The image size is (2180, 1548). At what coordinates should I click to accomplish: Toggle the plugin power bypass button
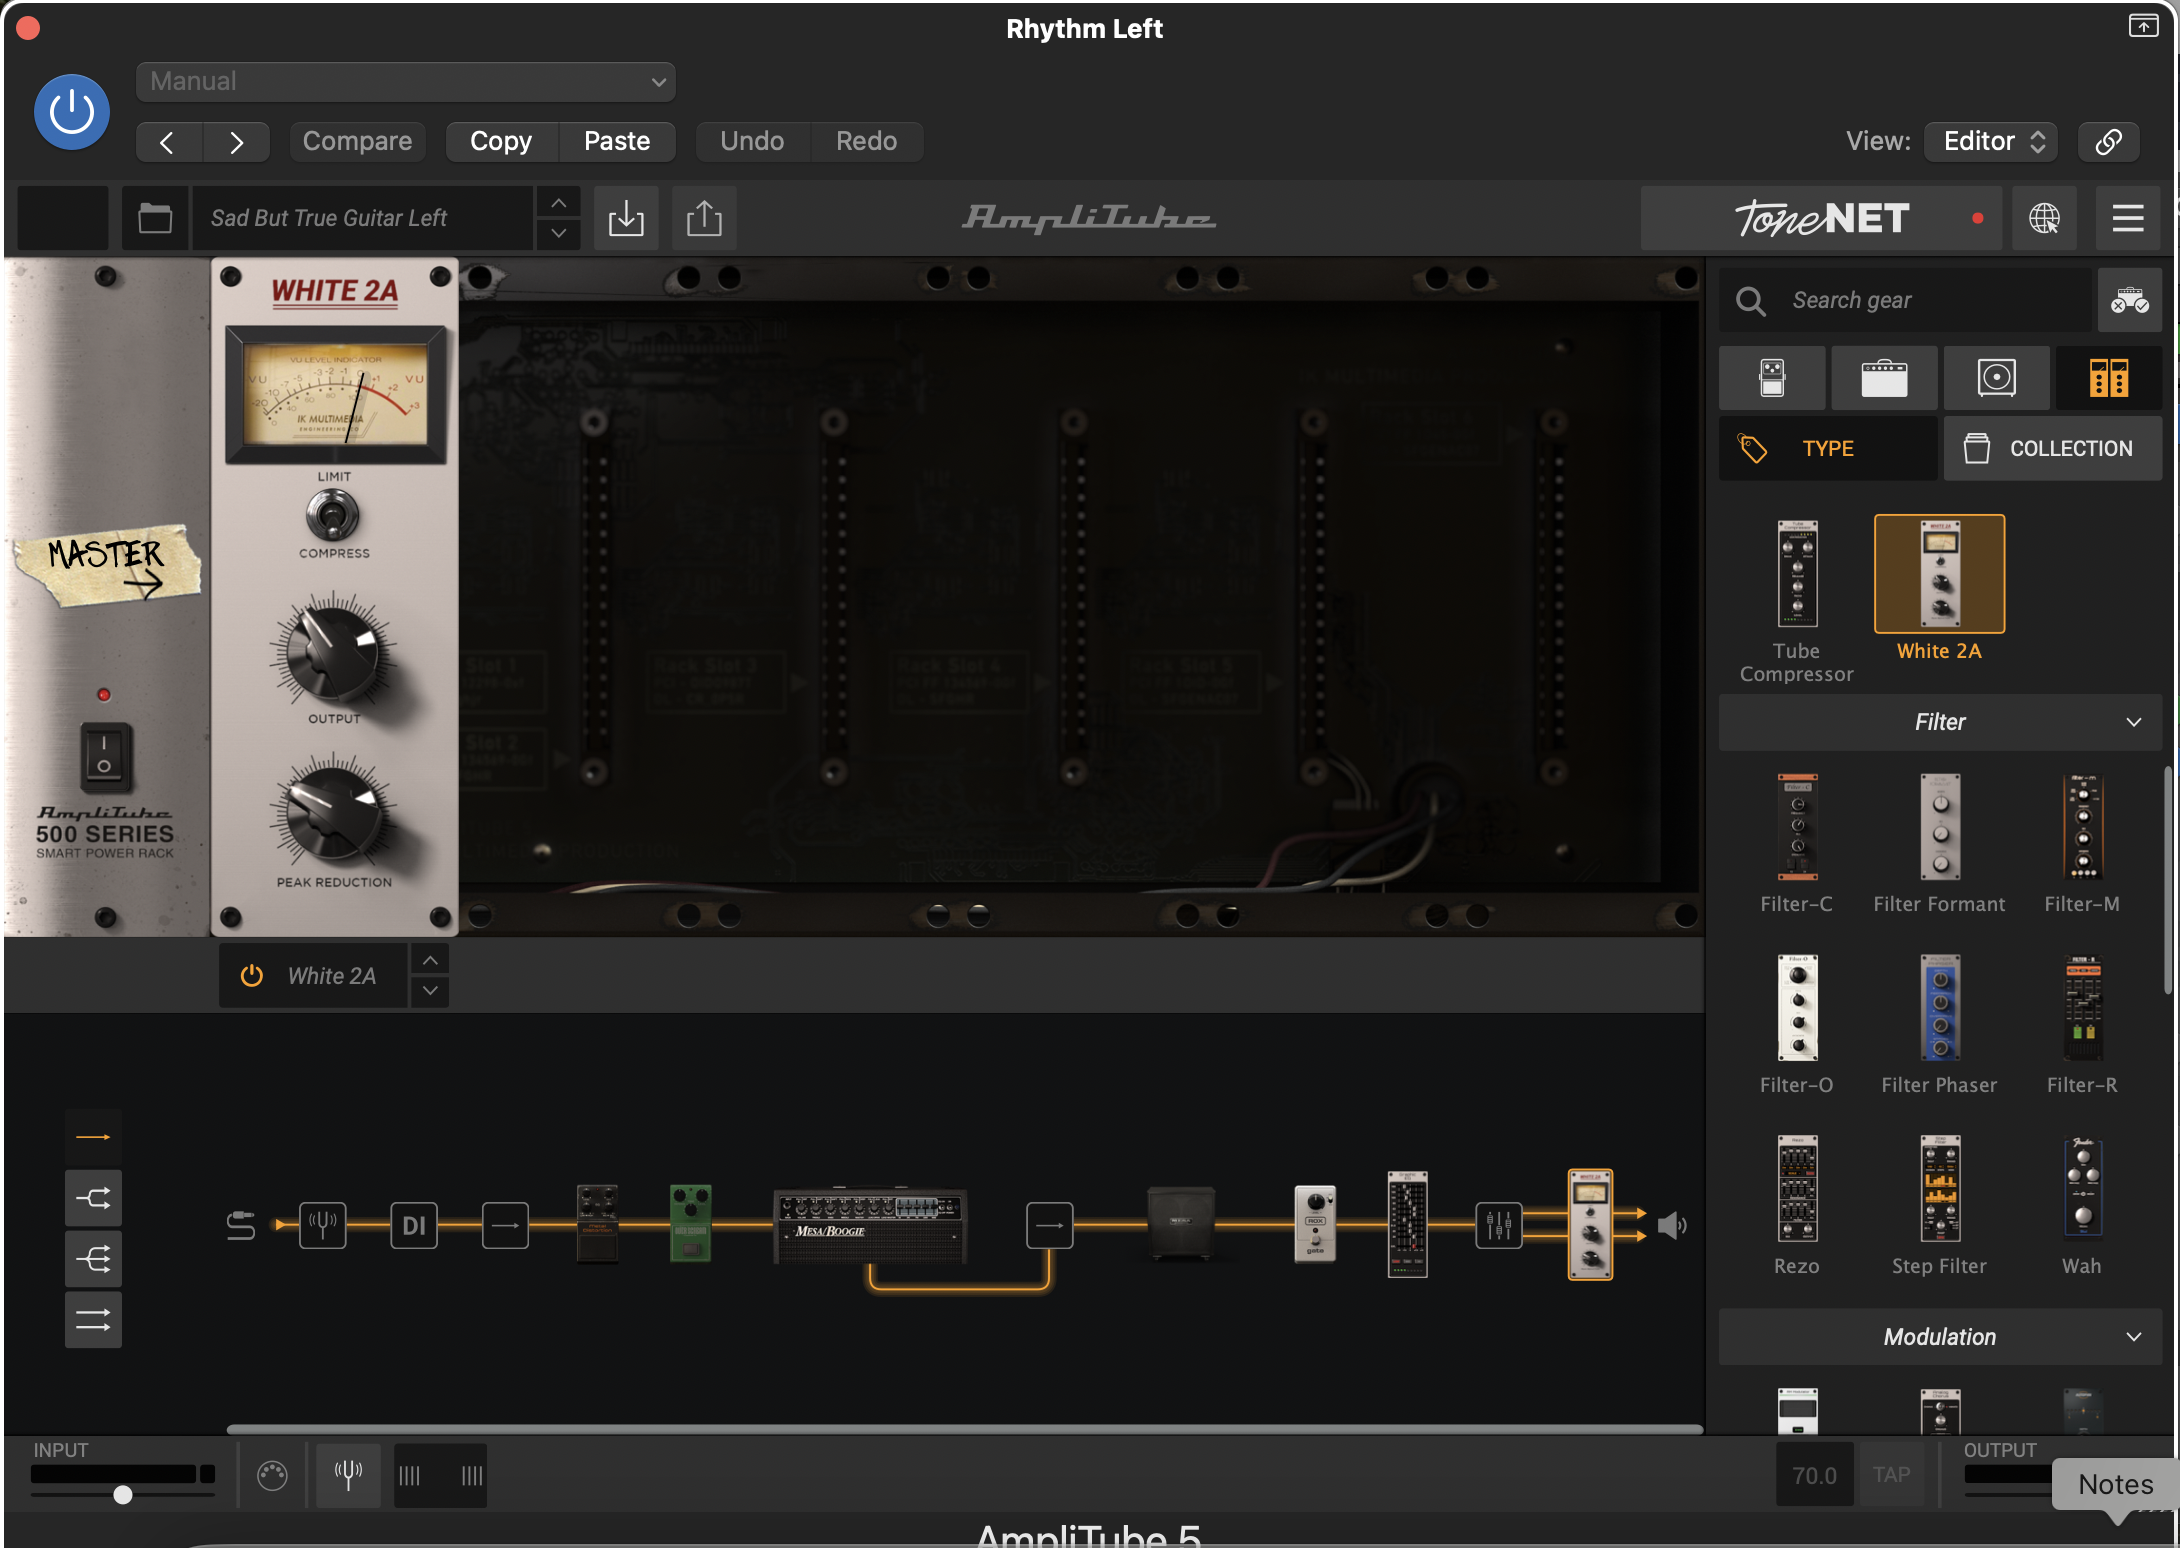click(x=71, y=112)
